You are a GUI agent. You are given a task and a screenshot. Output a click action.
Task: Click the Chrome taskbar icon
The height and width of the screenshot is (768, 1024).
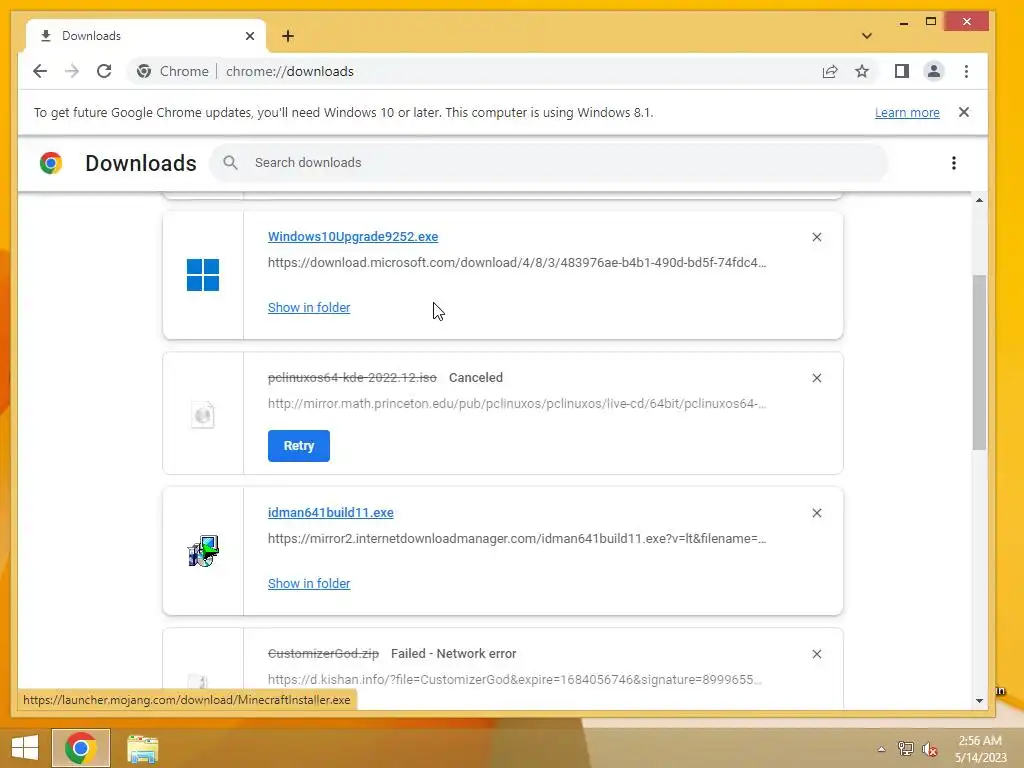(x=81, y=748)
